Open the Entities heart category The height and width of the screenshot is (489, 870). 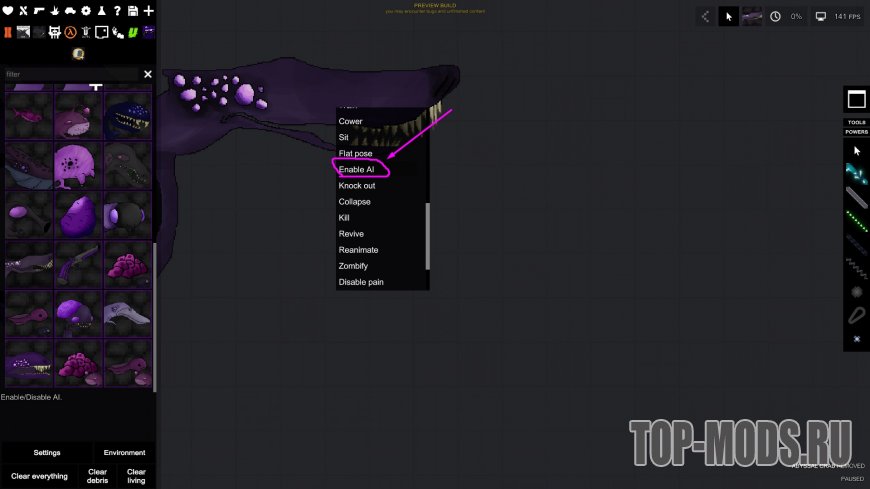coord(7,11)
